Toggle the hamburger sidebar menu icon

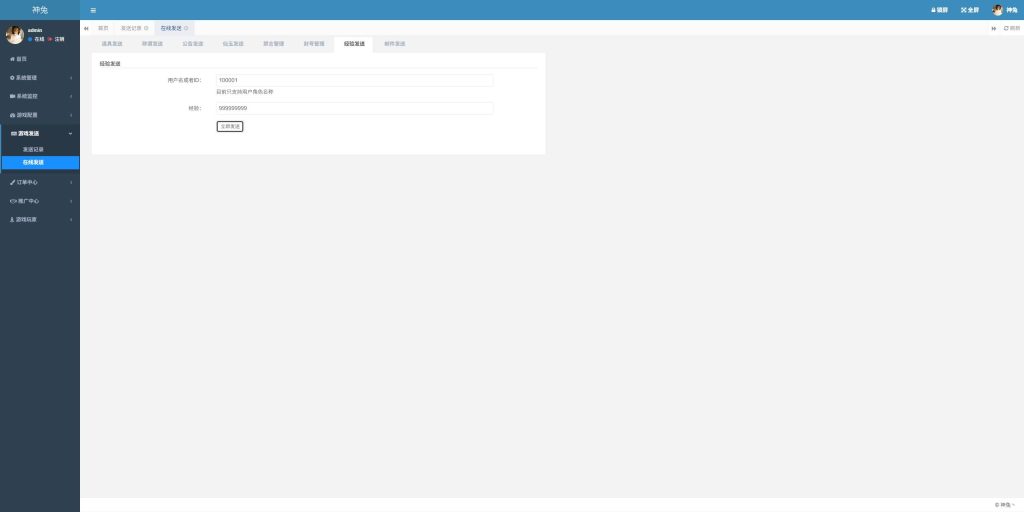pos(93,10)
